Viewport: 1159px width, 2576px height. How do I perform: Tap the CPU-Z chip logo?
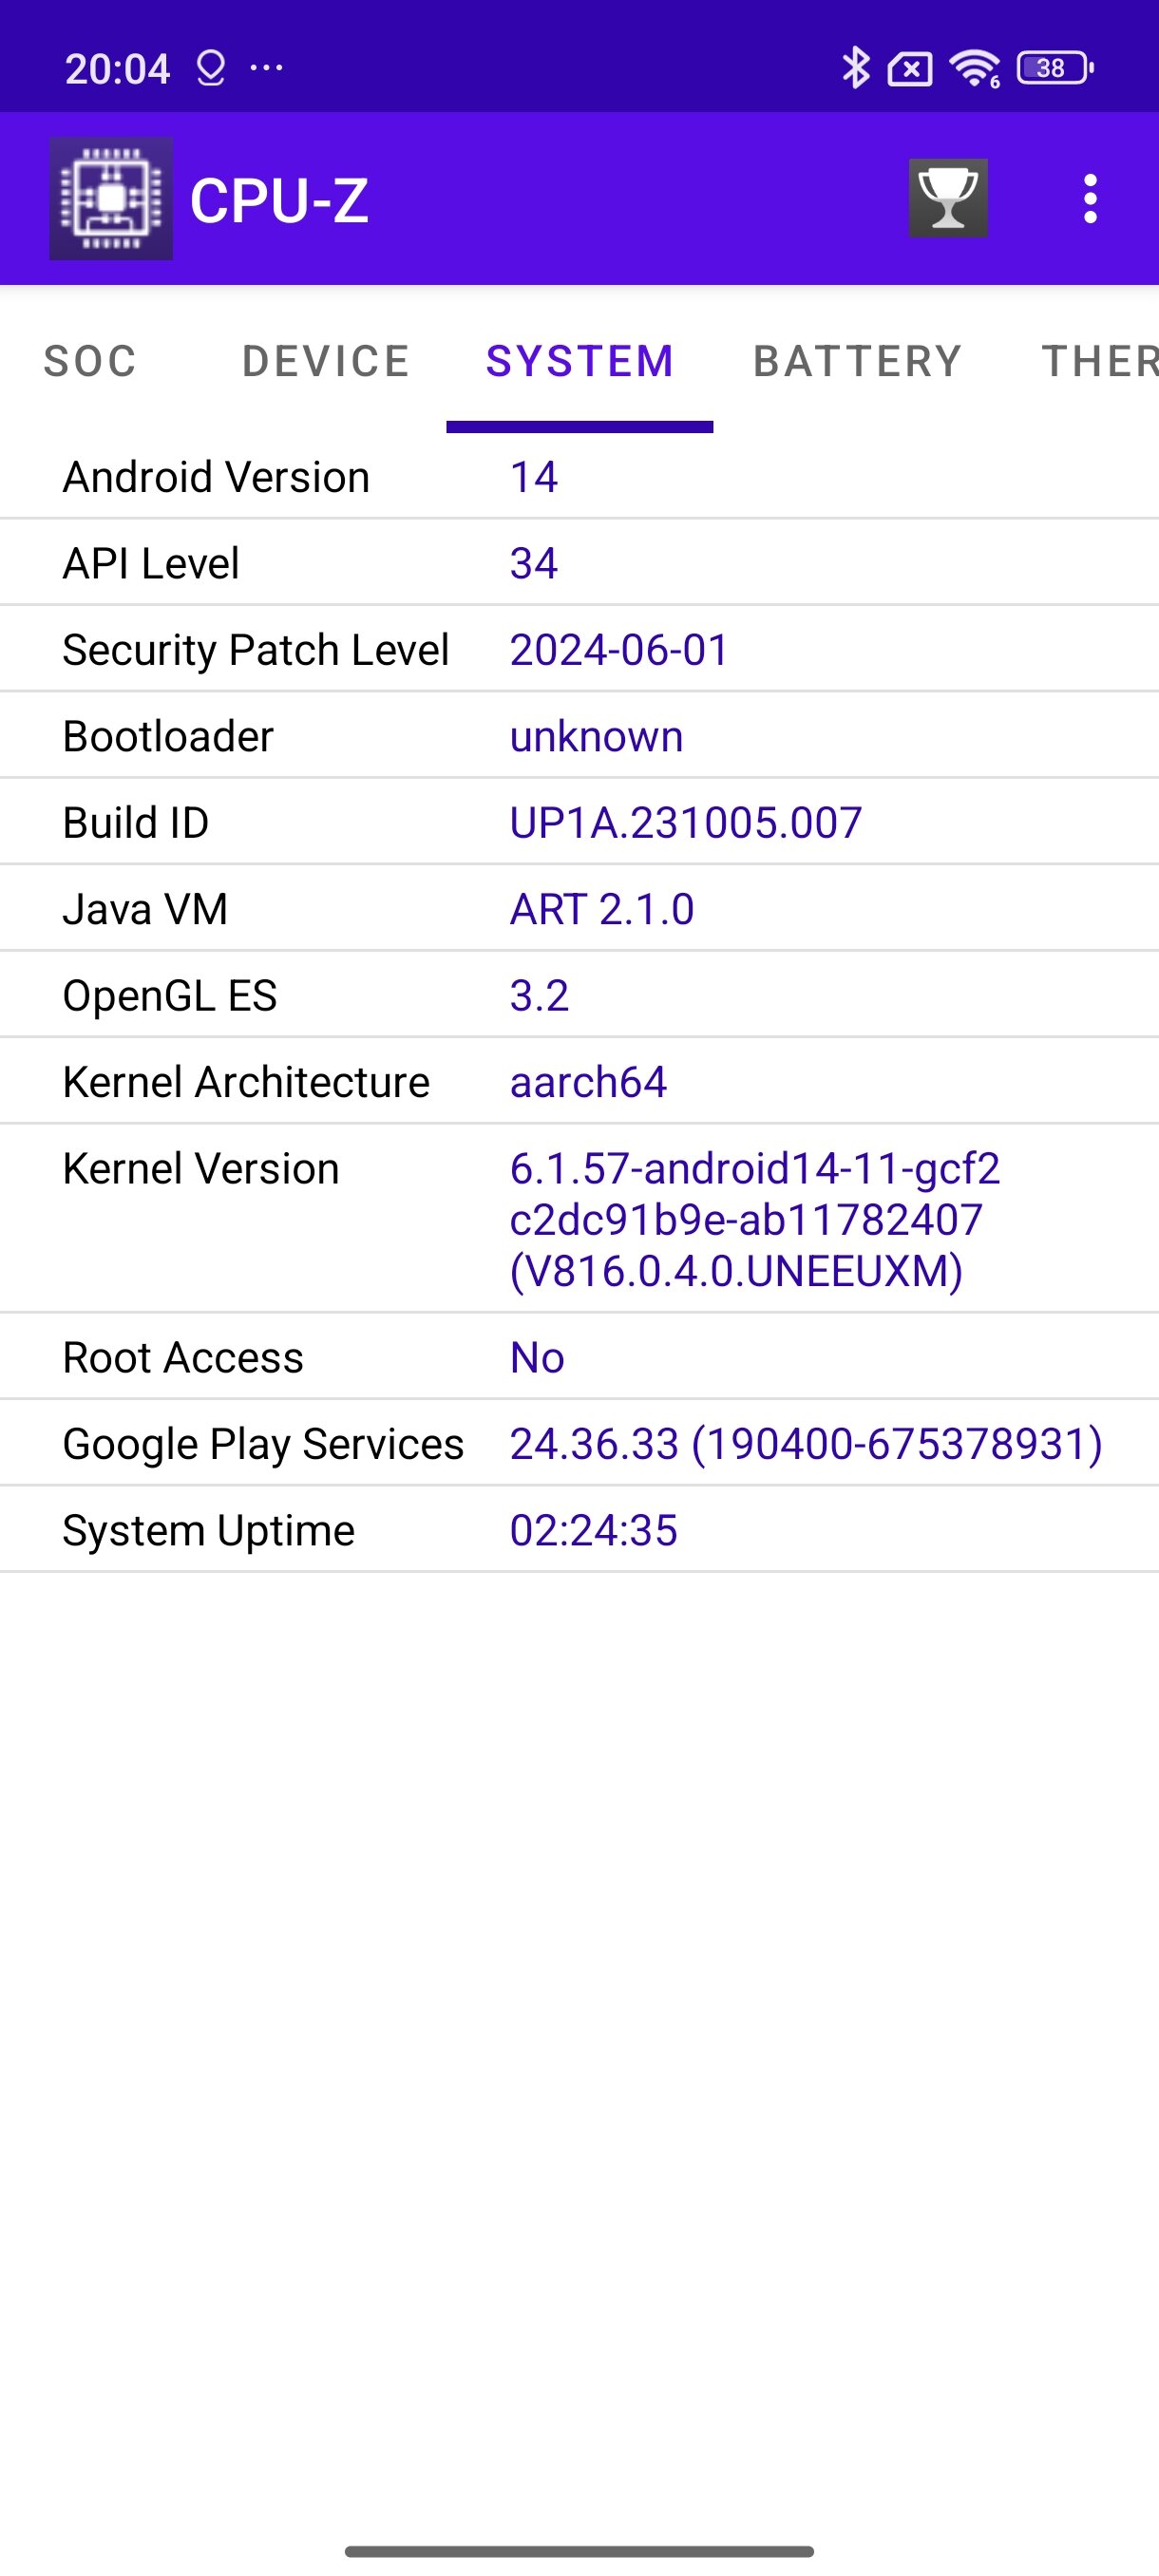(x=111, y=198)
